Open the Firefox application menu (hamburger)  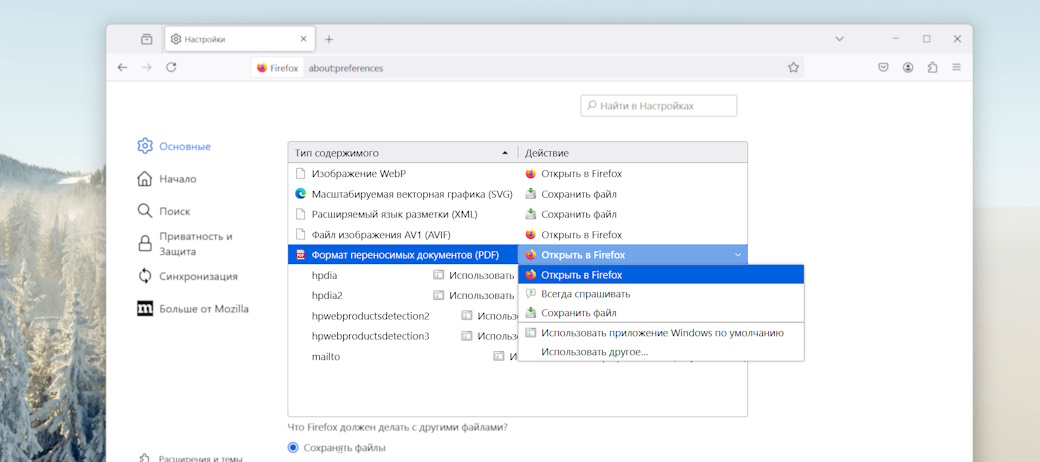pos(956,67)
